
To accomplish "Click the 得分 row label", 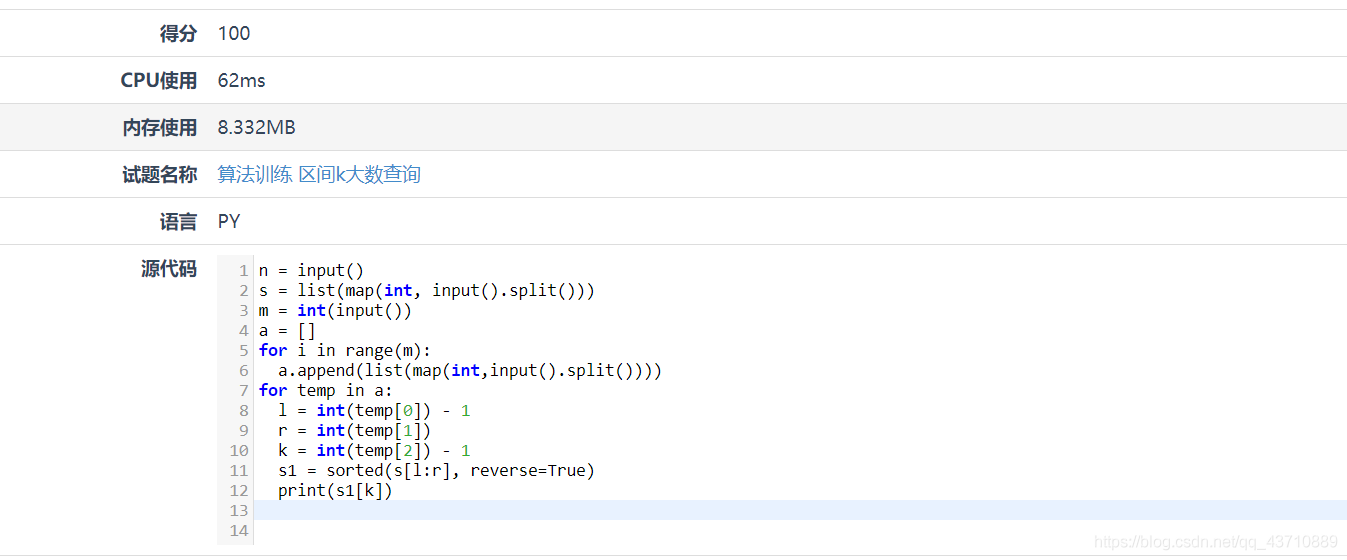I will click(x=179, y=33).
